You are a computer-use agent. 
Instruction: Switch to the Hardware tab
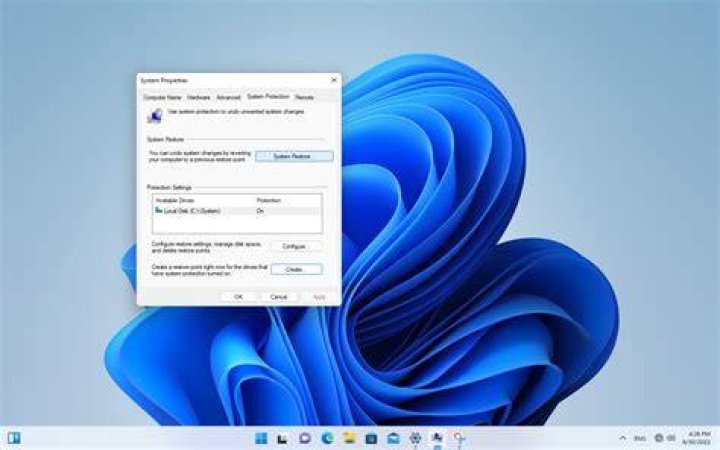[x=199, y=97]
